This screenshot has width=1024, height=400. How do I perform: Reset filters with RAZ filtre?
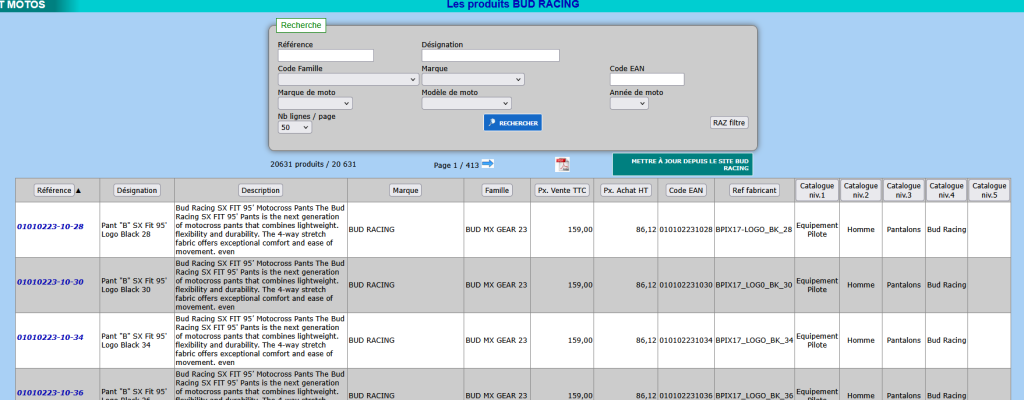click(x=729, y=123)
